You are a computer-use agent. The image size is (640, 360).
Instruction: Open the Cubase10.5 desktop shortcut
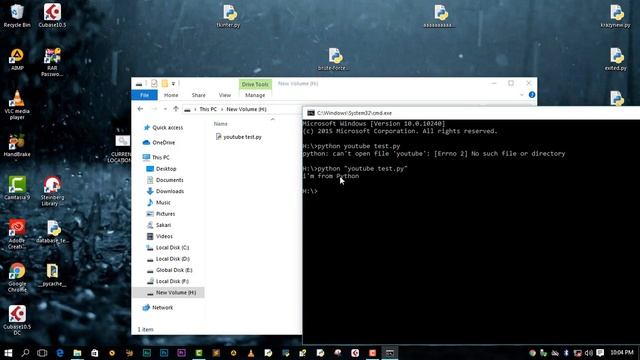click(x=52, y=16)
